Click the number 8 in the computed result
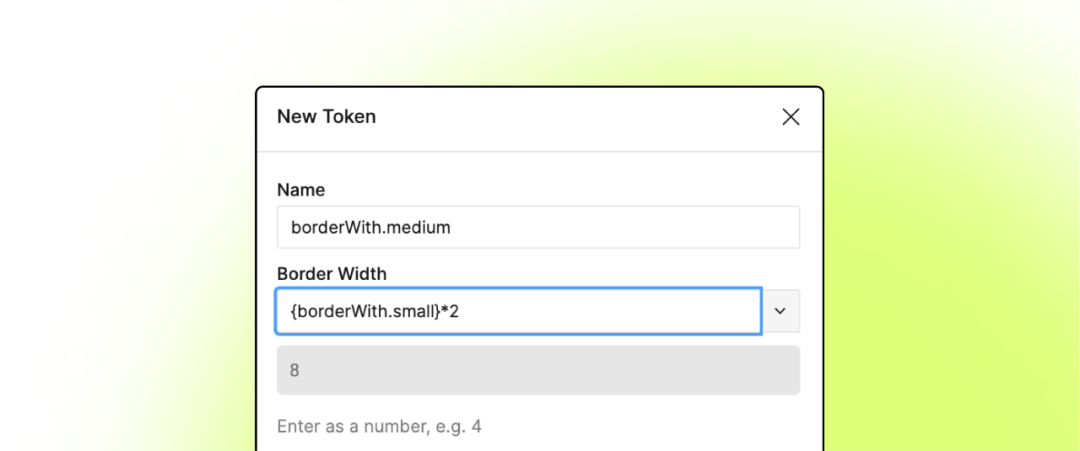Image resolution: width=1080 pixels, height=451 pixels. click(295, 370)
